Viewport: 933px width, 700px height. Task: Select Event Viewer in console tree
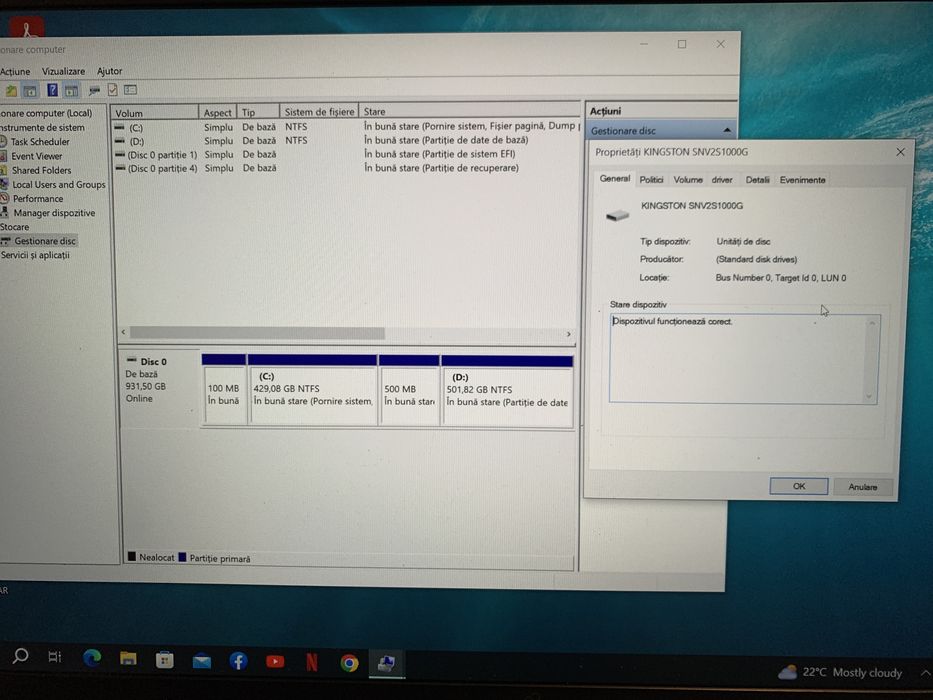pos(36,156)
